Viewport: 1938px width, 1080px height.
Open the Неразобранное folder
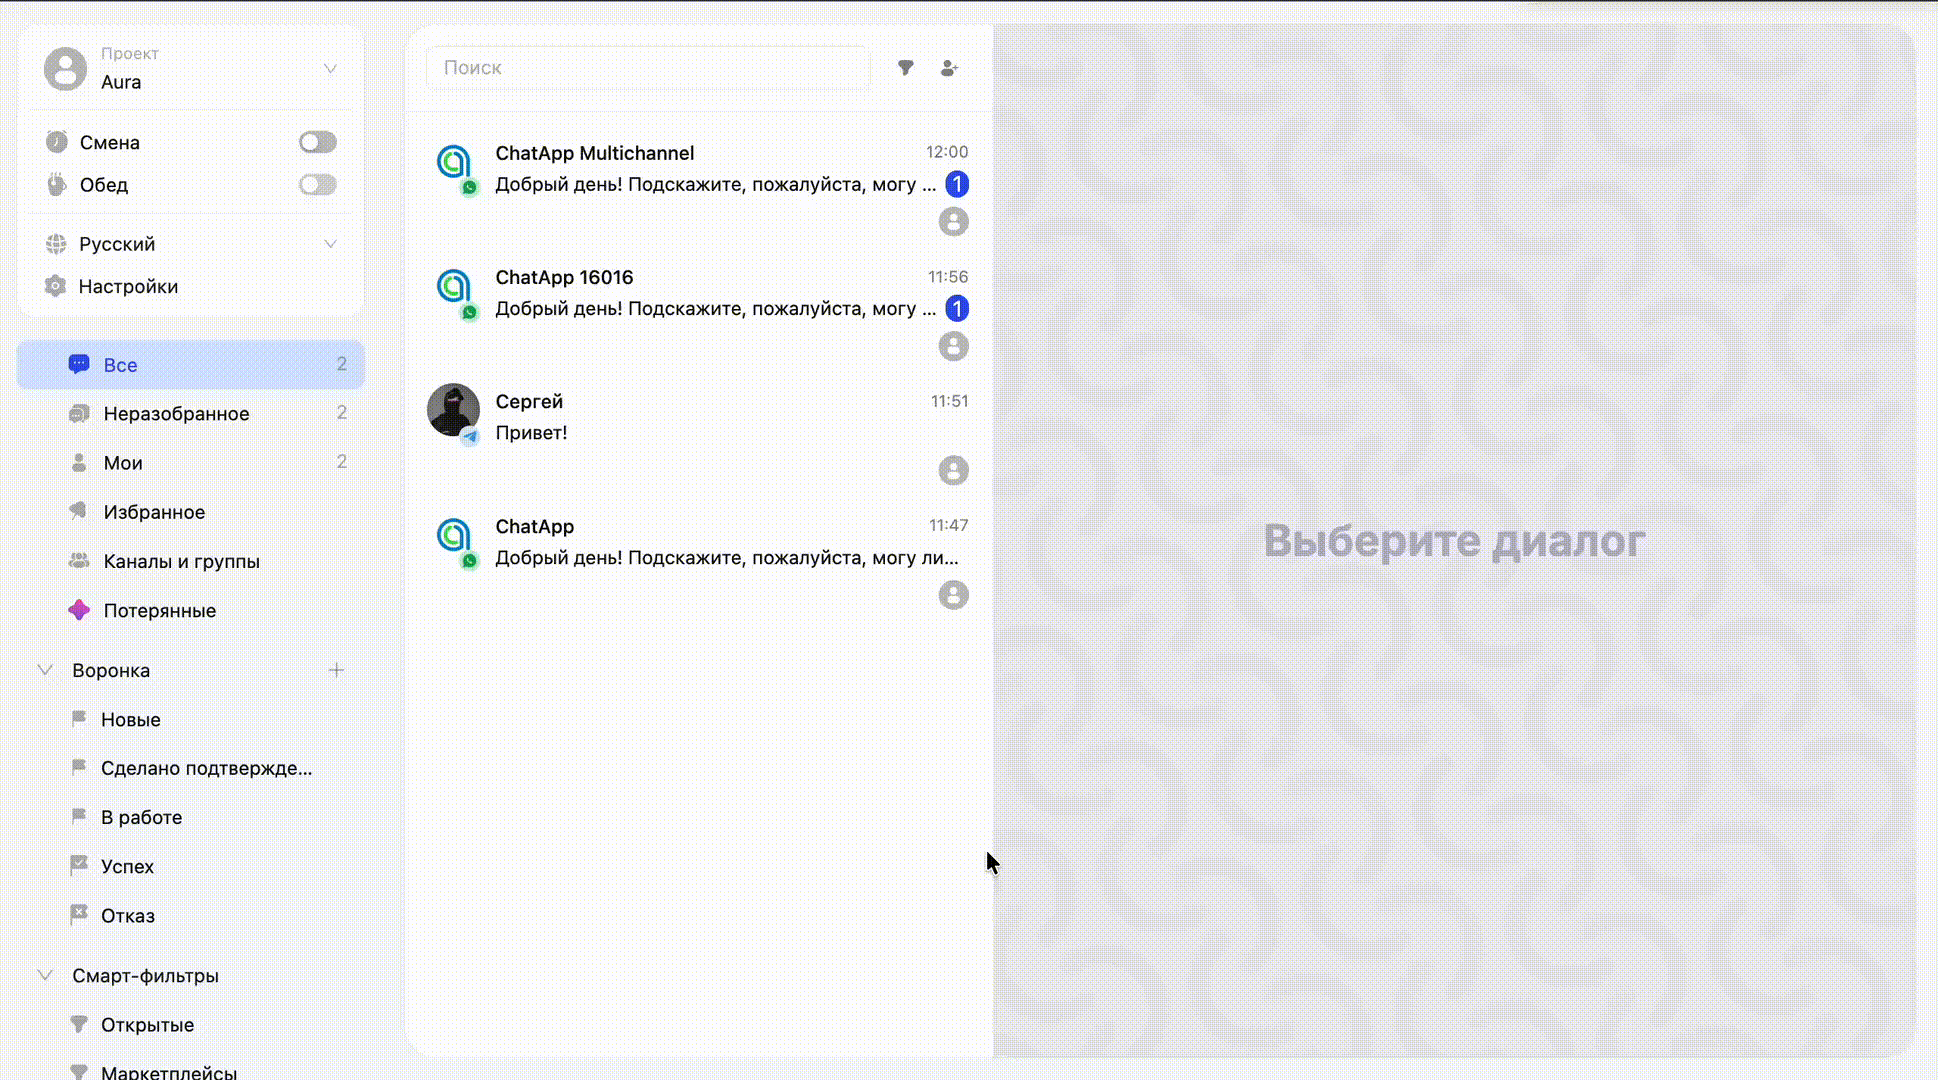coord(176,413)
